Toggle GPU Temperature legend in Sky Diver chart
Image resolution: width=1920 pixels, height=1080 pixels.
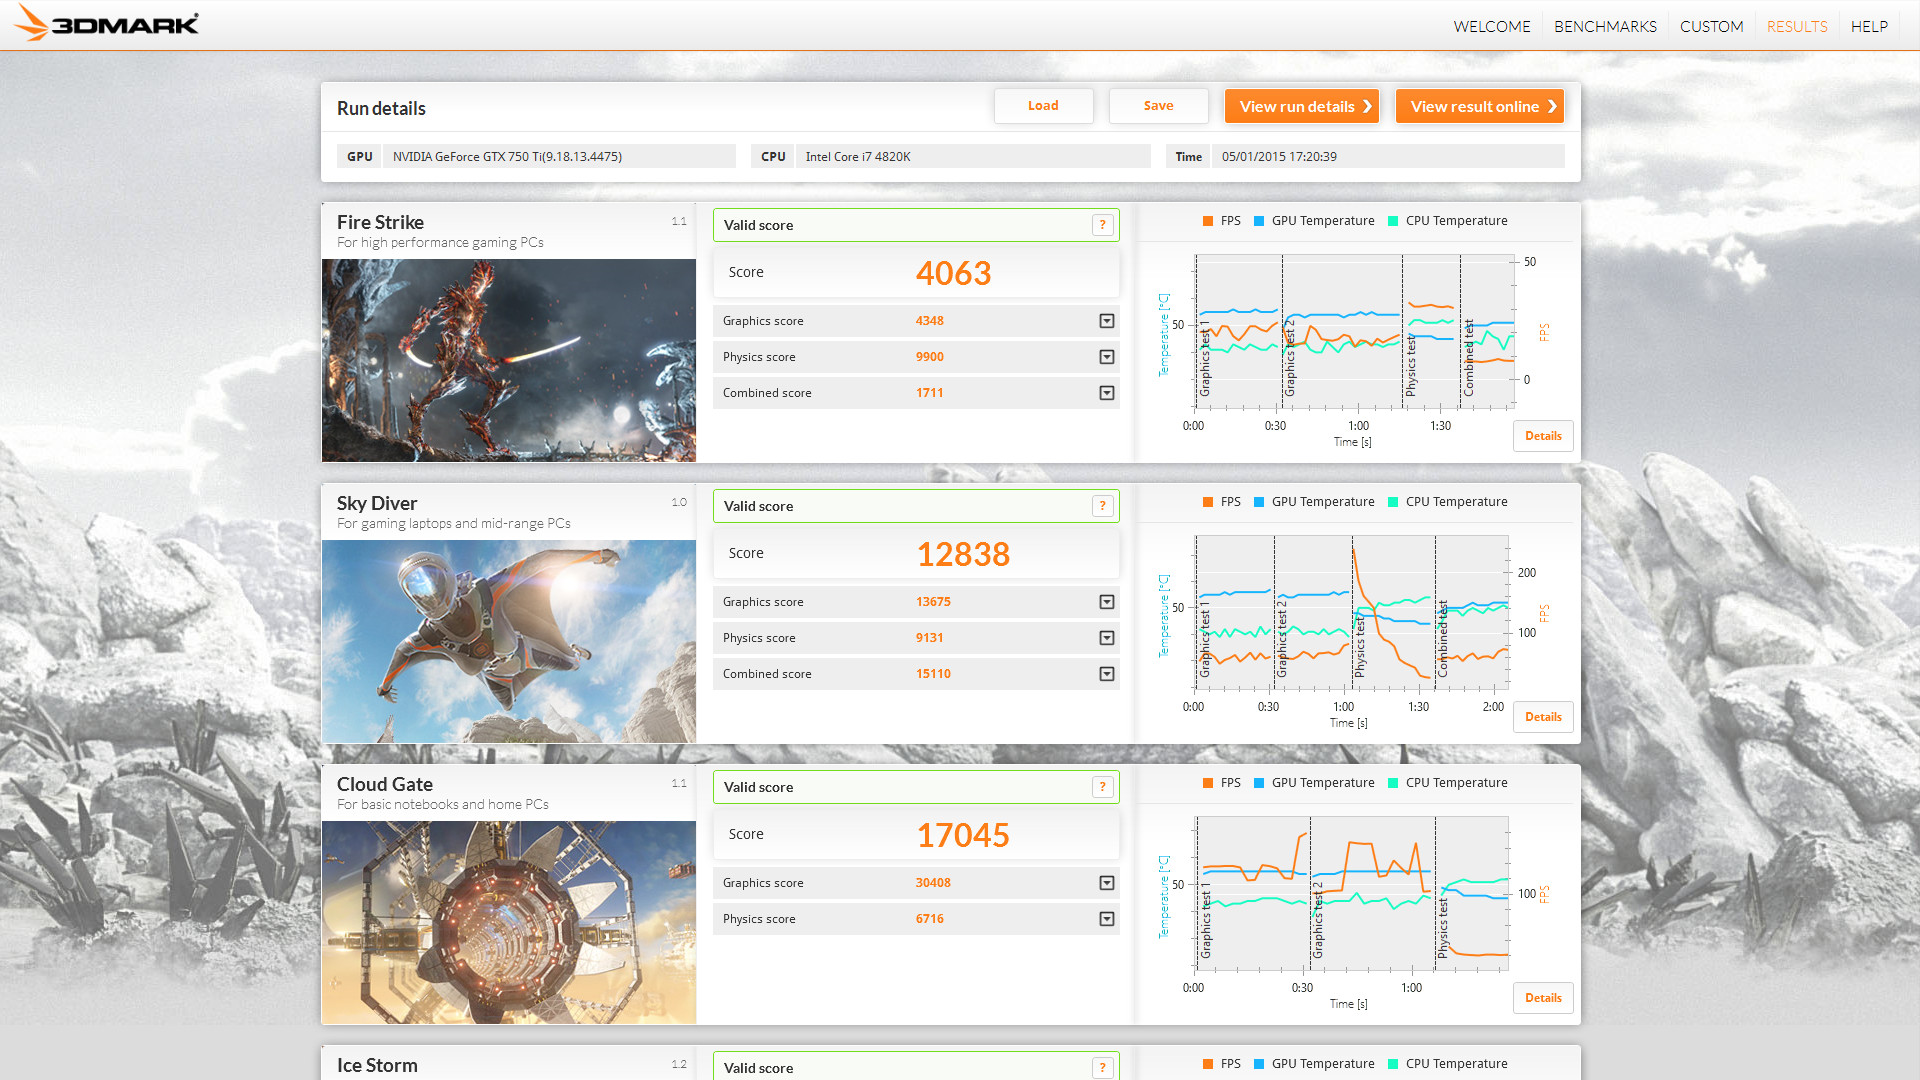(1313, 502)
